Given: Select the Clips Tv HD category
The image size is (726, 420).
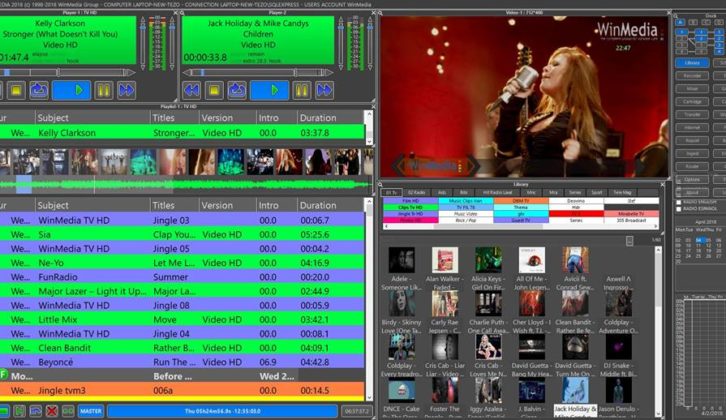Looking at the screenshot, I should (x=411, y=207).
